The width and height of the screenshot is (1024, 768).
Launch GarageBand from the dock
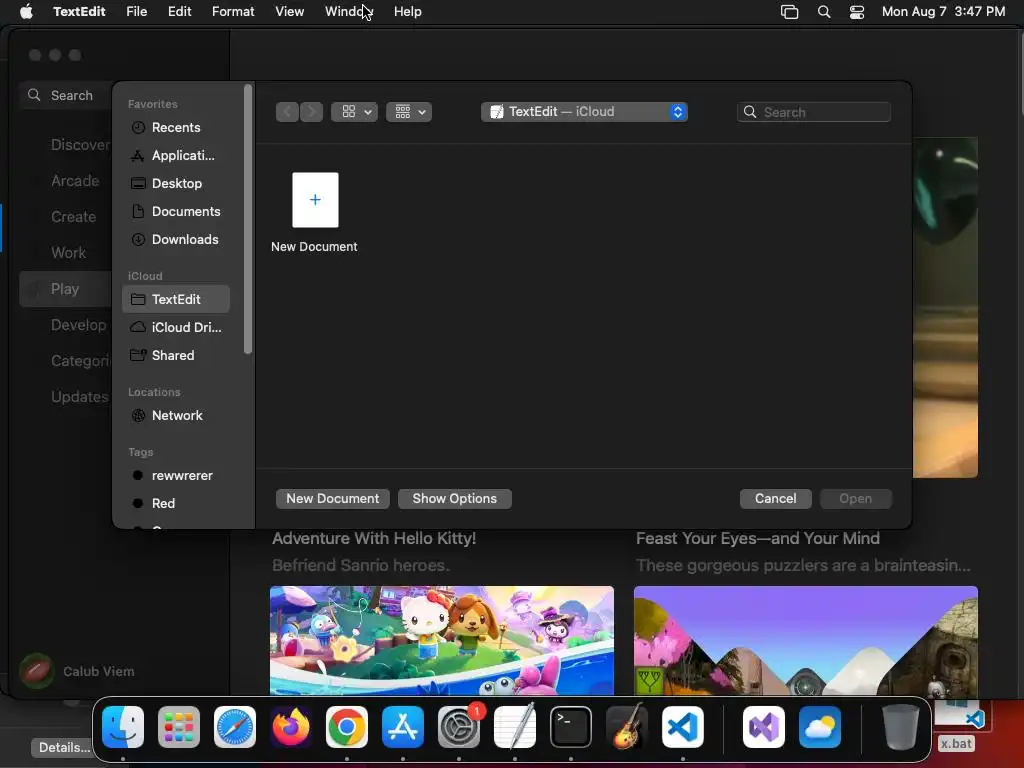627,727
